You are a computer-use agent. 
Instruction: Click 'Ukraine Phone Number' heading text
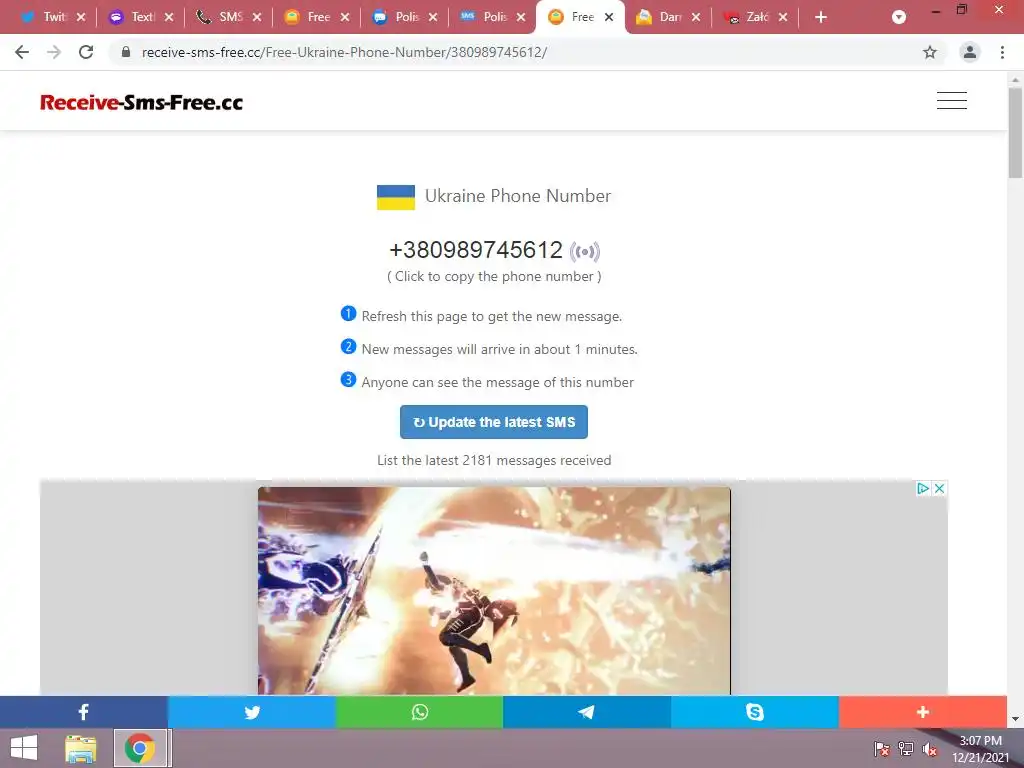[518, 196]
